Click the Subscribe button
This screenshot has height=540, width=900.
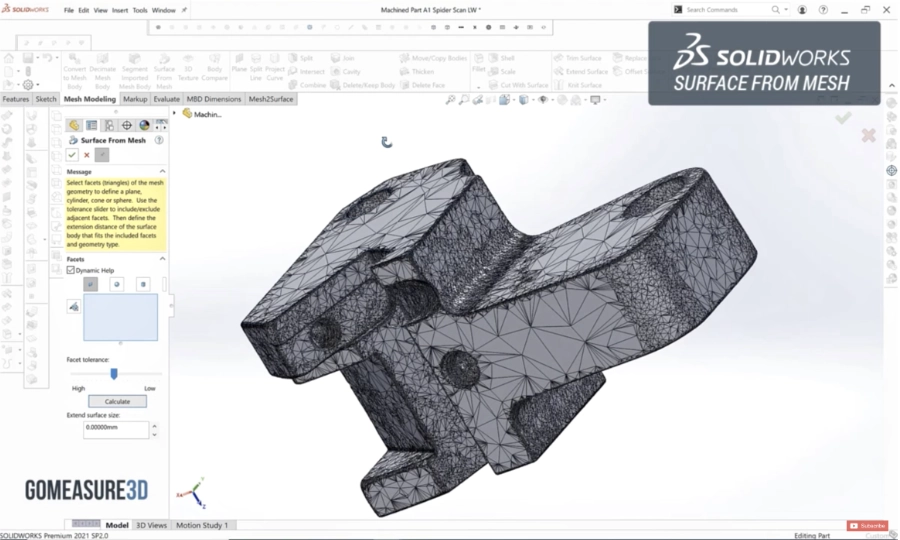click(867, 525)
